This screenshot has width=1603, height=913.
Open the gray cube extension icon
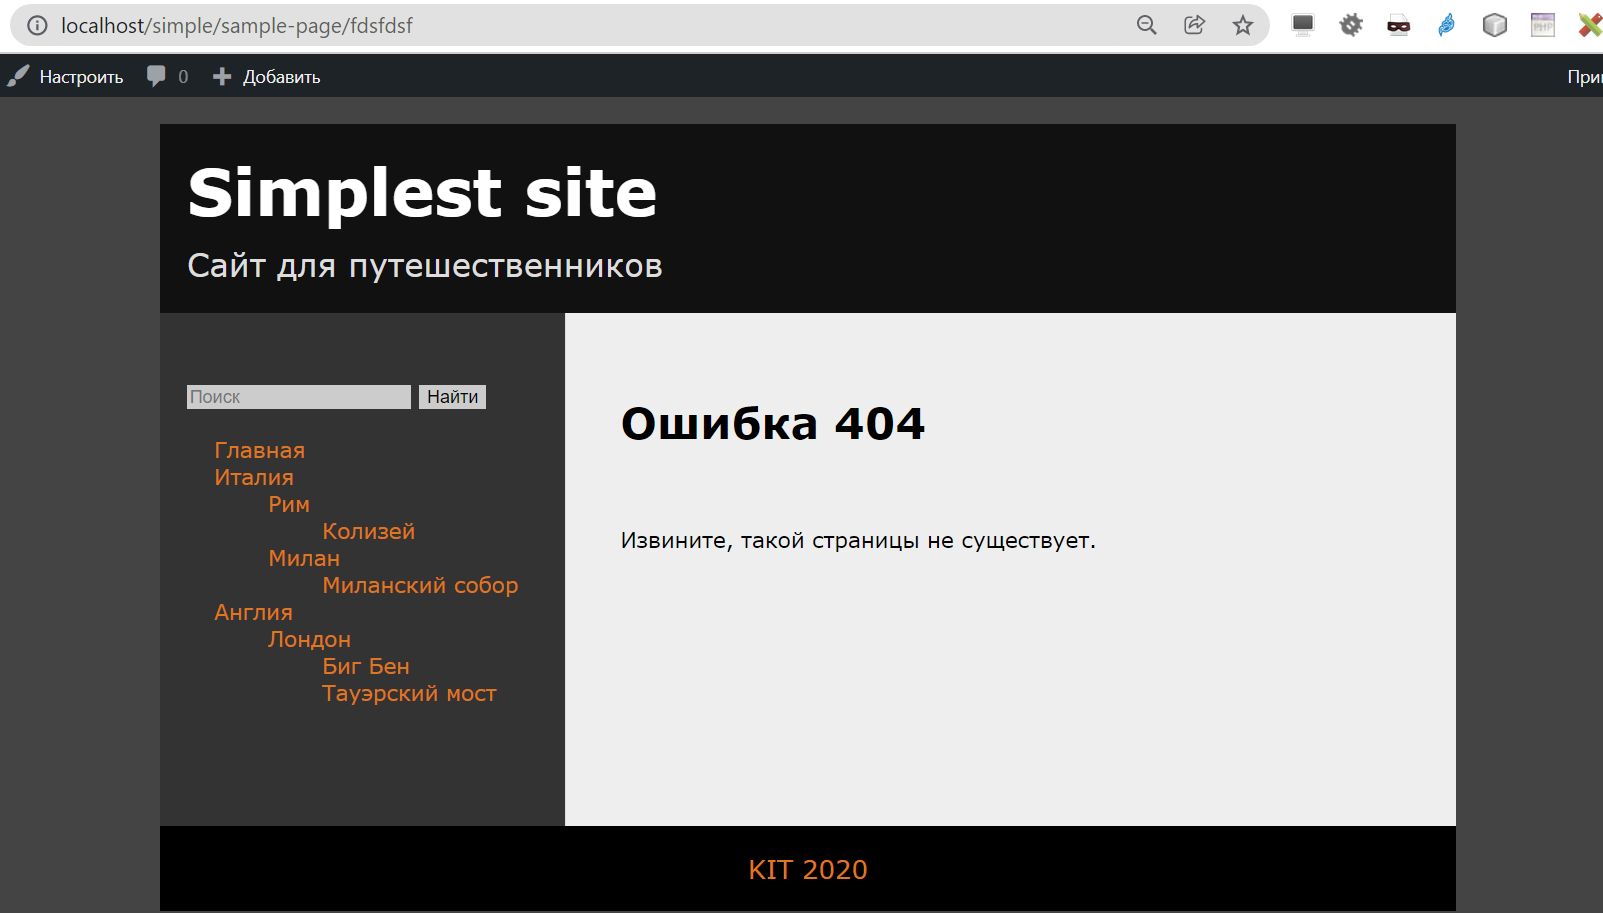(1495, 25)
